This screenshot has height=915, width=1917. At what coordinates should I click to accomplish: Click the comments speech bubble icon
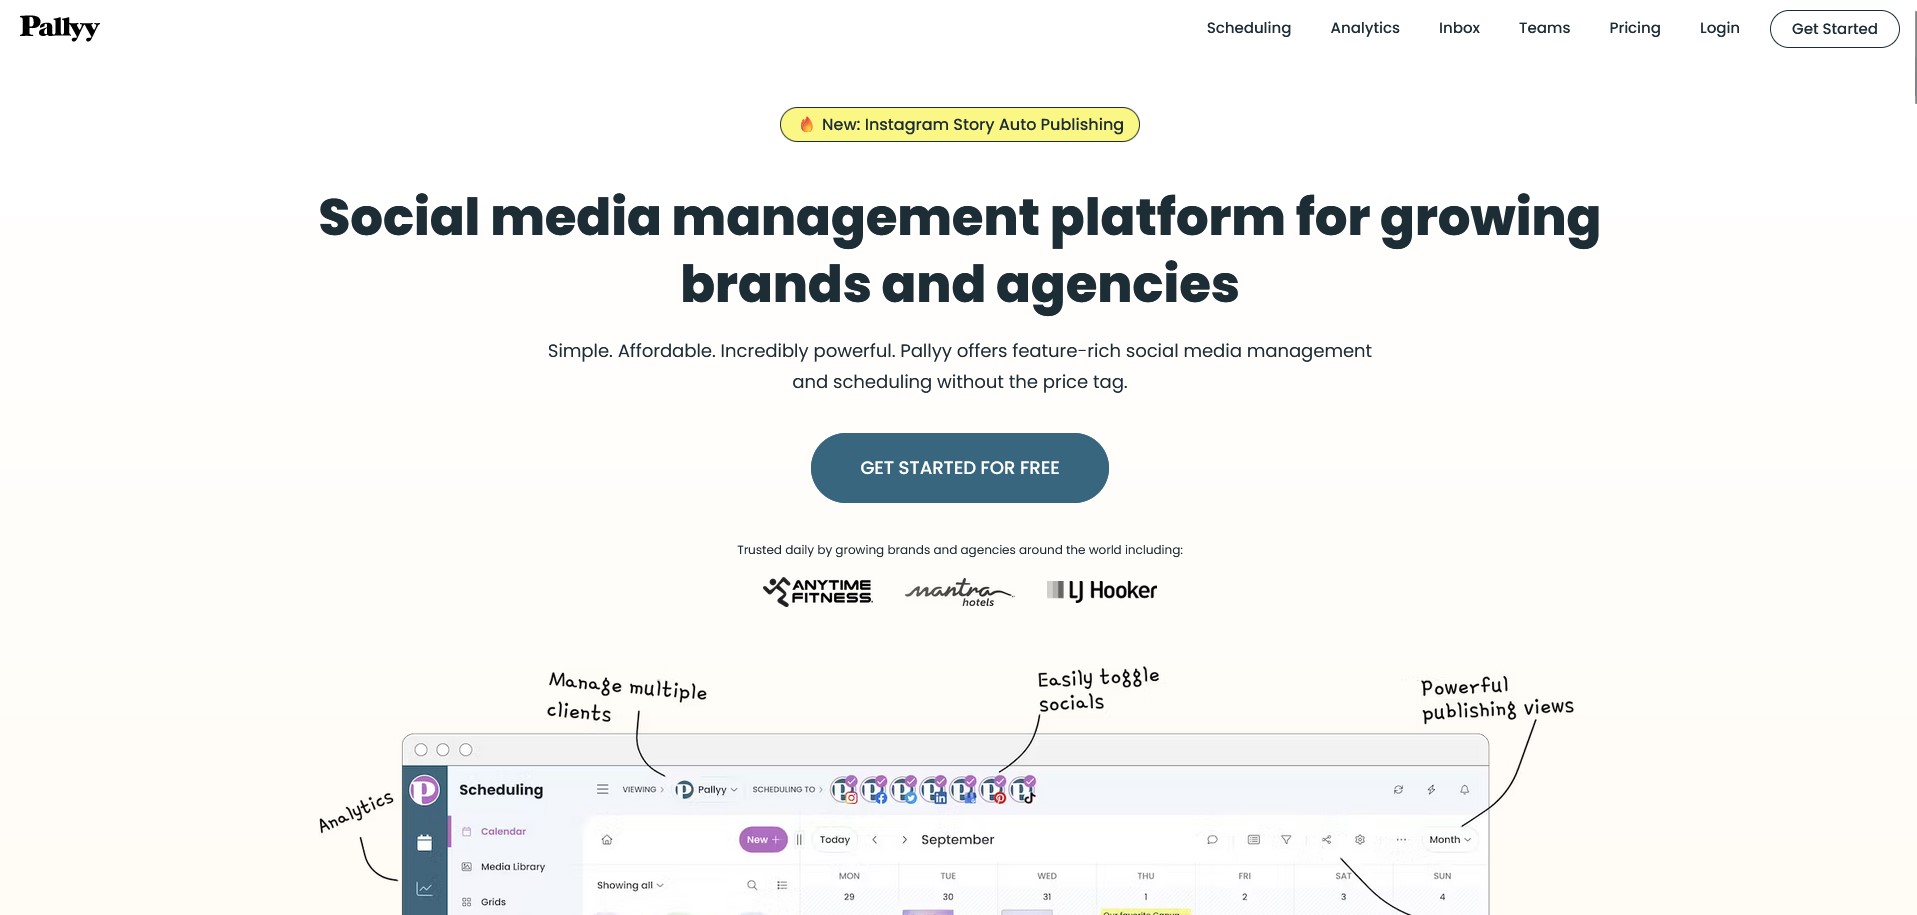point(1212,840)
